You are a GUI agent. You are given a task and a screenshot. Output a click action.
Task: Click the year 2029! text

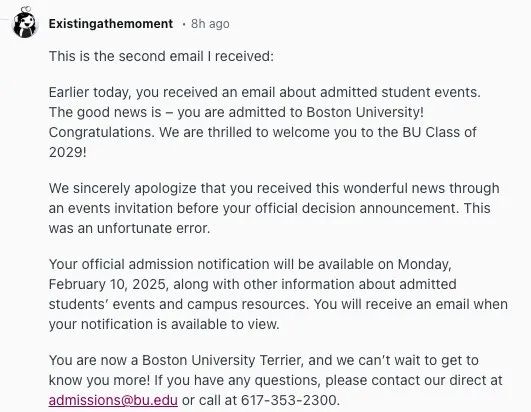(68, 152)
